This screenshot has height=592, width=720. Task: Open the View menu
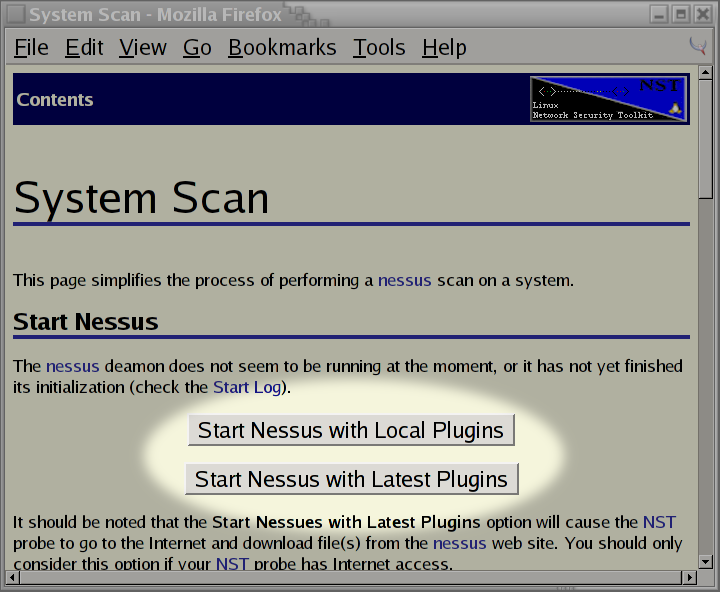click(142, 48)
